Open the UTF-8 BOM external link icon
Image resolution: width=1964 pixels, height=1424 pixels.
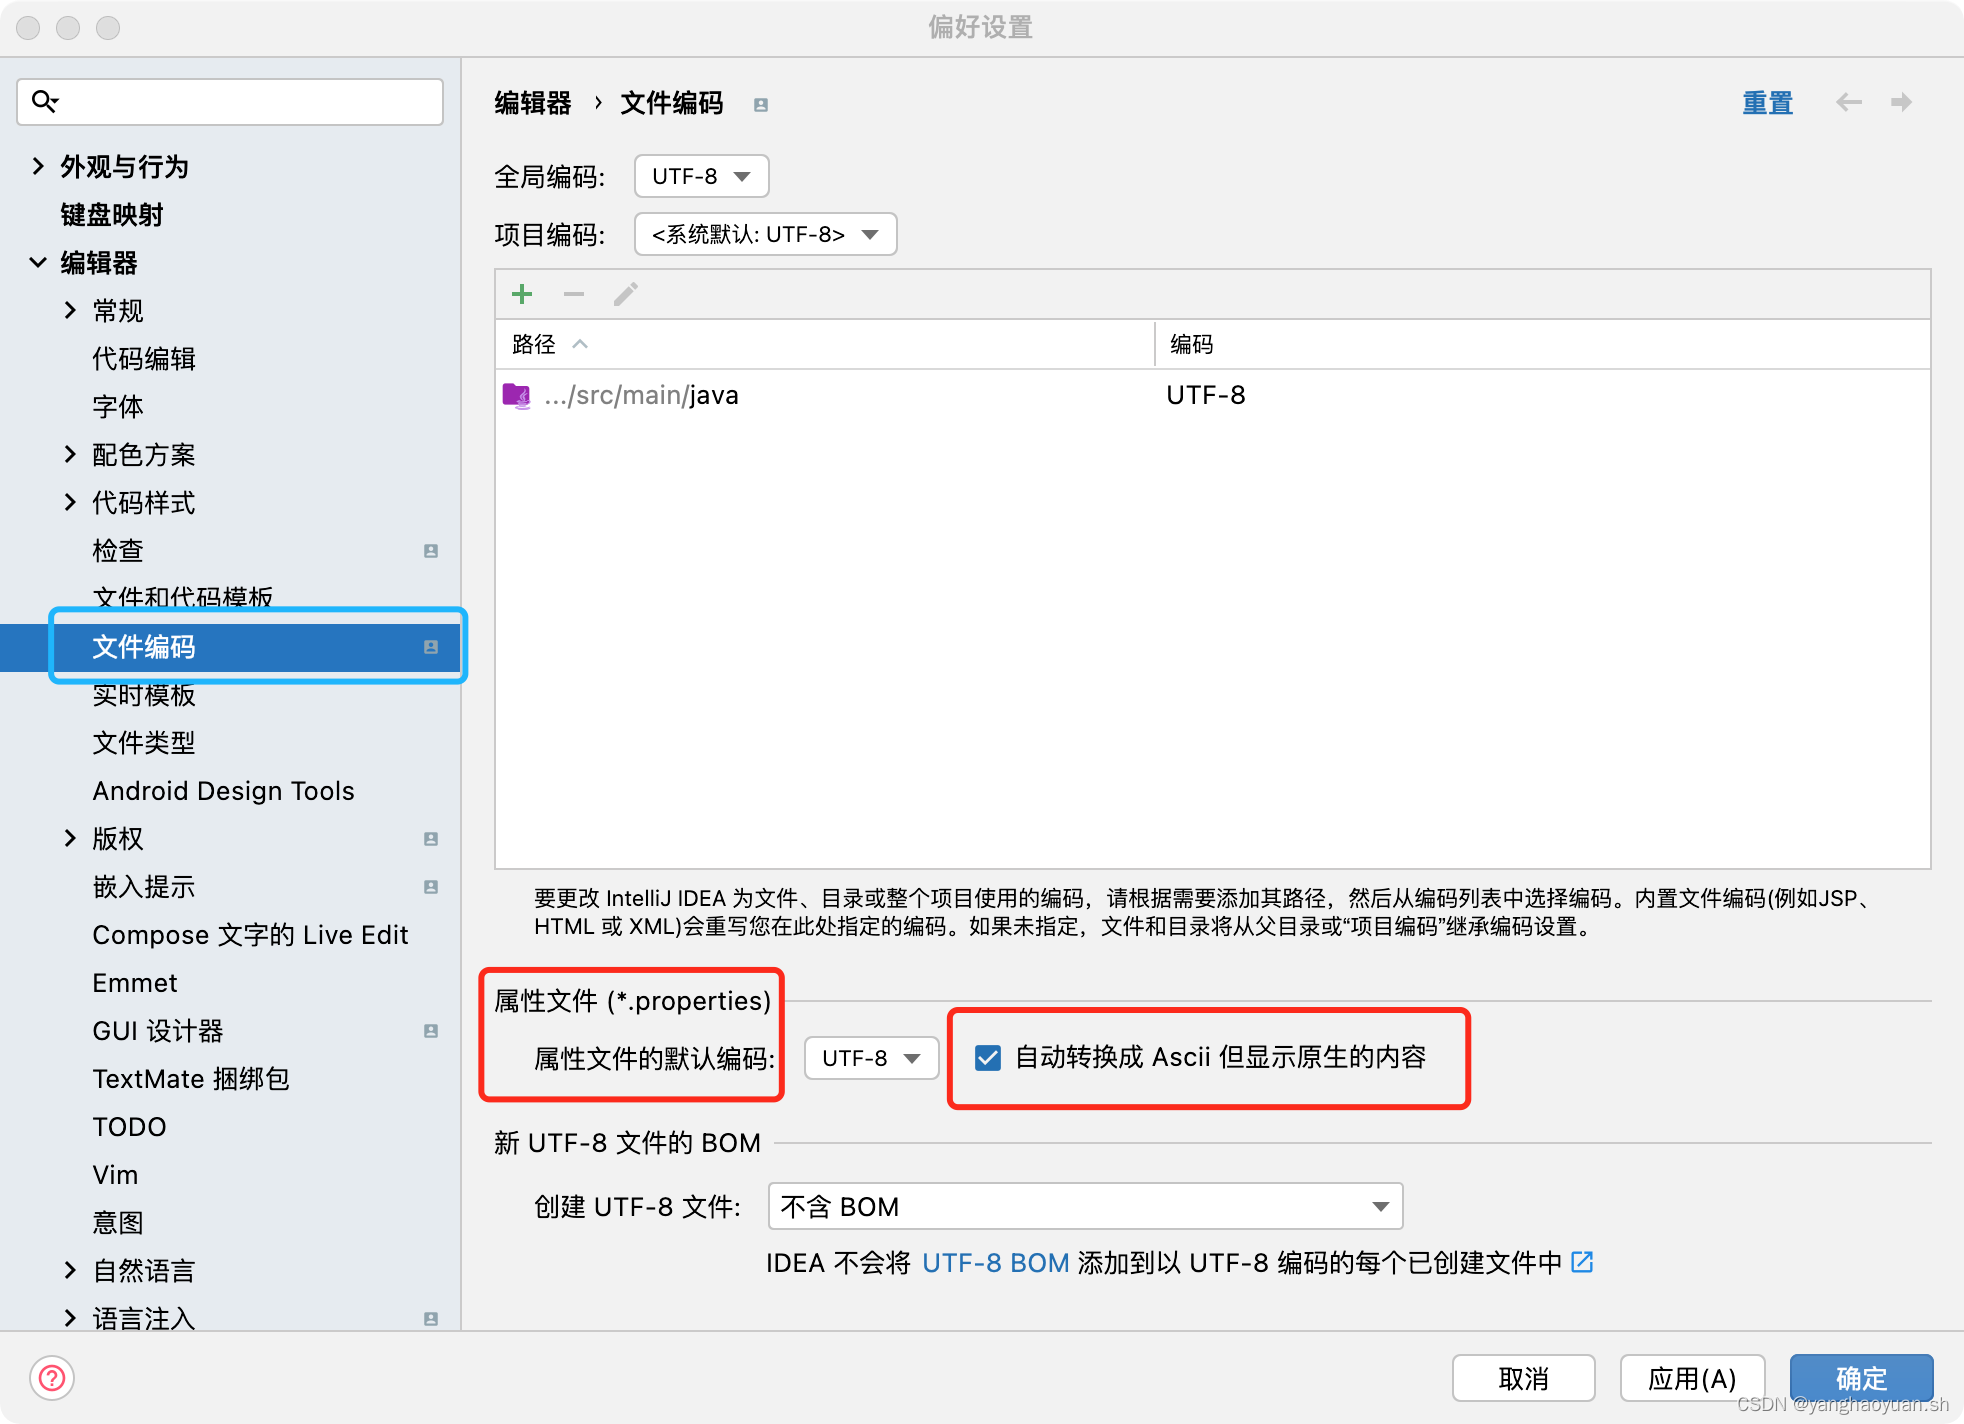(1582, 1263)
